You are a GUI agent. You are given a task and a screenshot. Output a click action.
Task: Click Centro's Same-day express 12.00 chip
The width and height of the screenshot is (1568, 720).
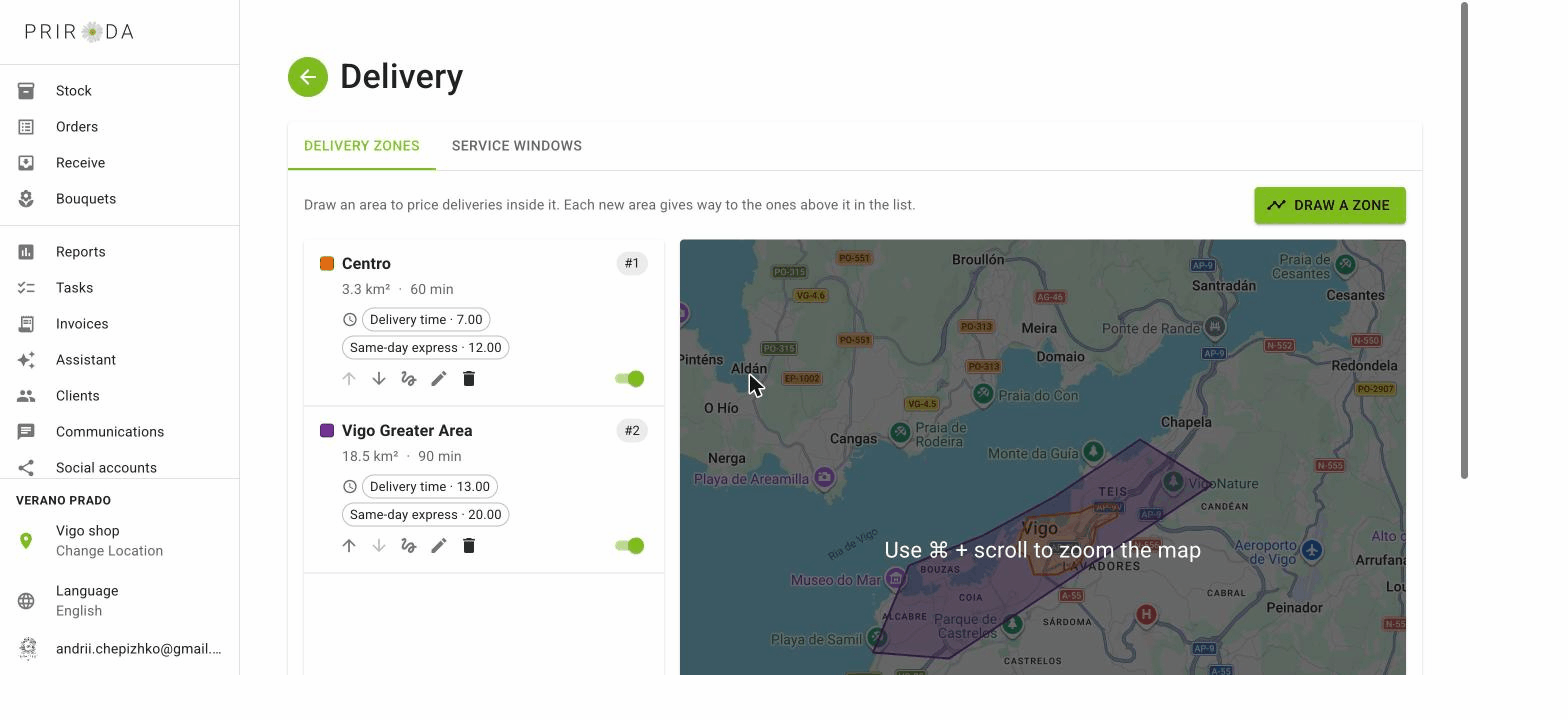tap(426, 348)
